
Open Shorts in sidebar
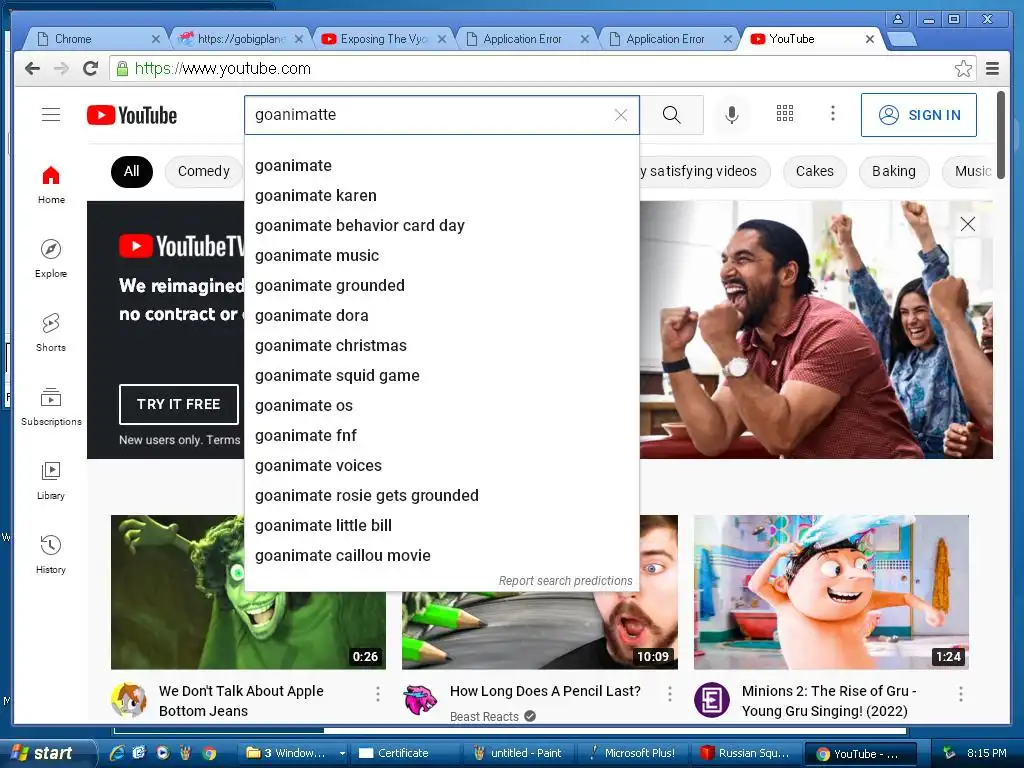click(51, 332)
